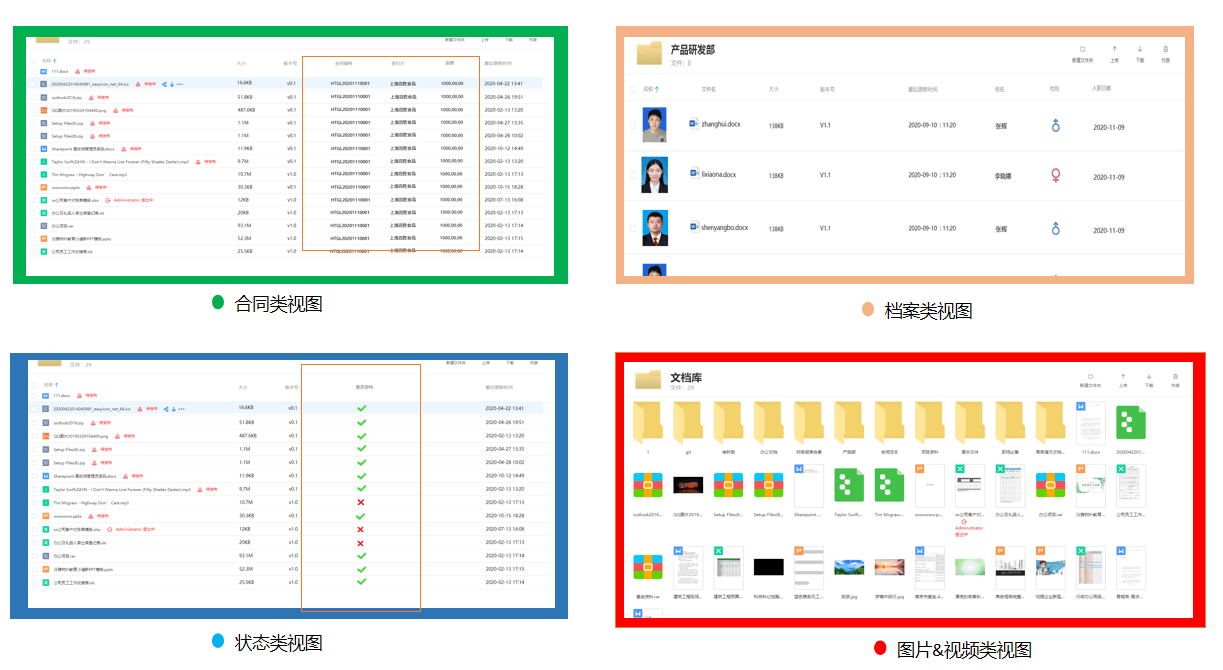Open zhanghui.docx file link

[x=721, y=124]
